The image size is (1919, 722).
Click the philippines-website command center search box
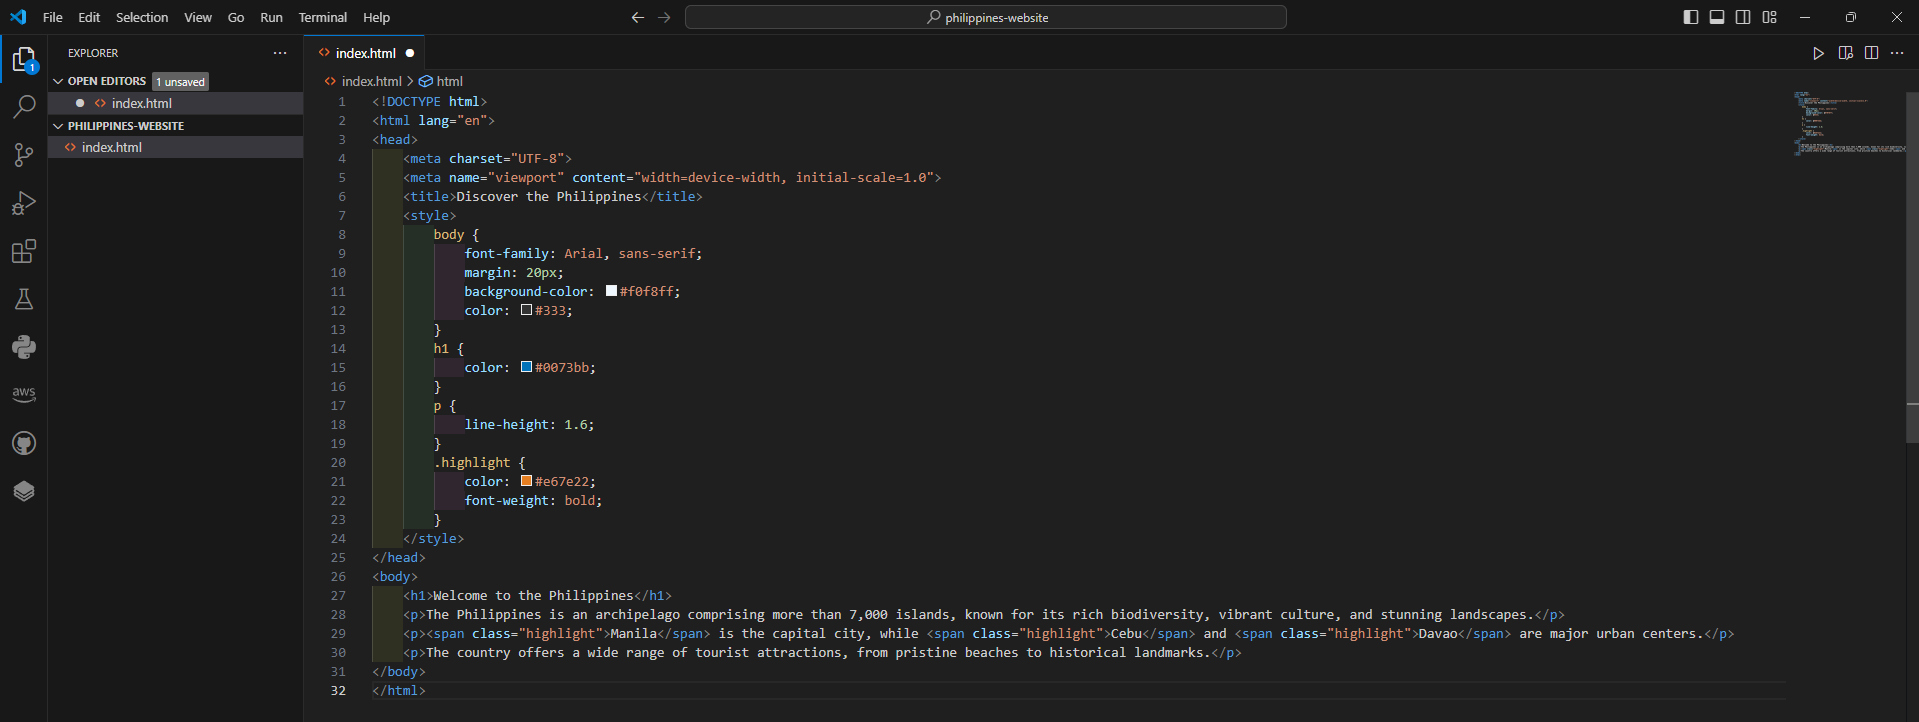pos(985,17)
